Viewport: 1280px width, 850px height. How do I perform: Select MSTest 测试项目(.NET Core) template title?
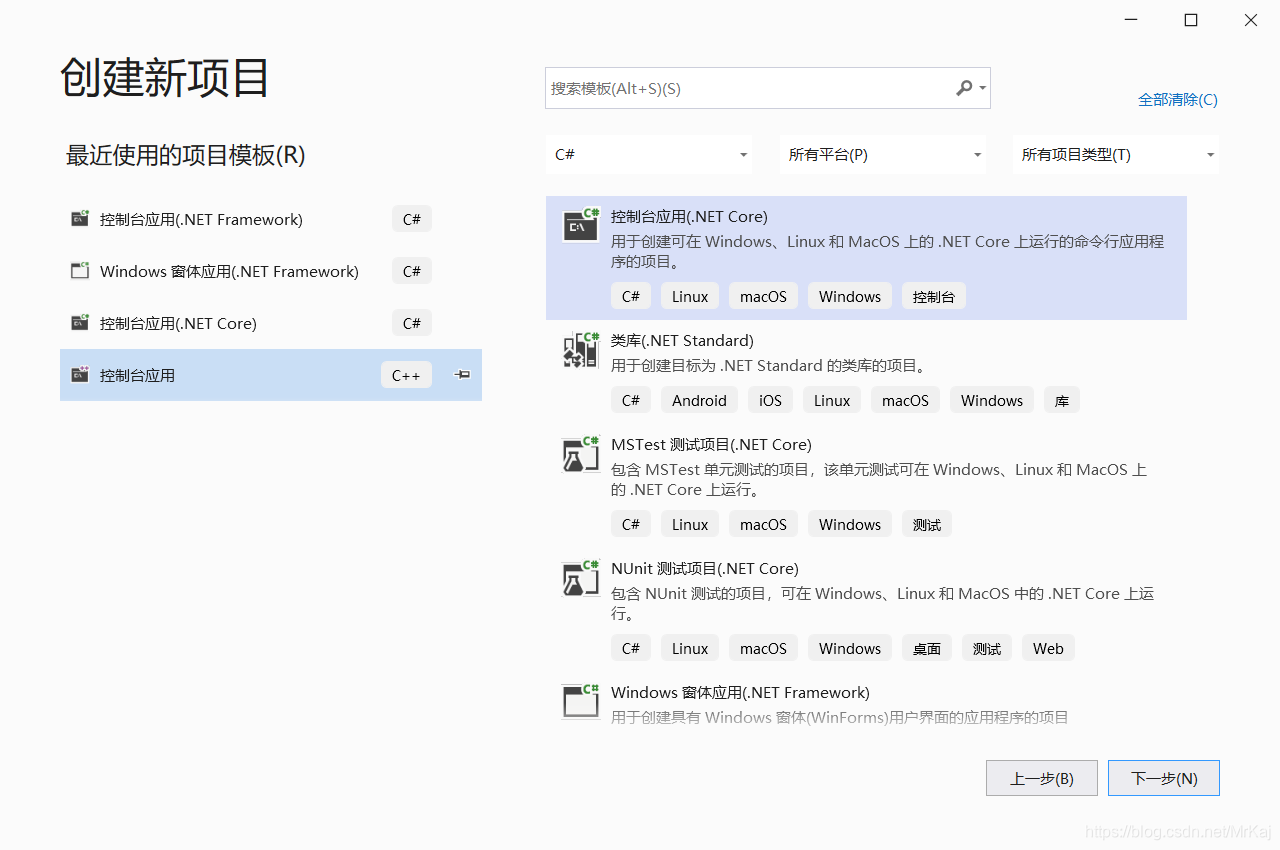(x=711, y=444)
